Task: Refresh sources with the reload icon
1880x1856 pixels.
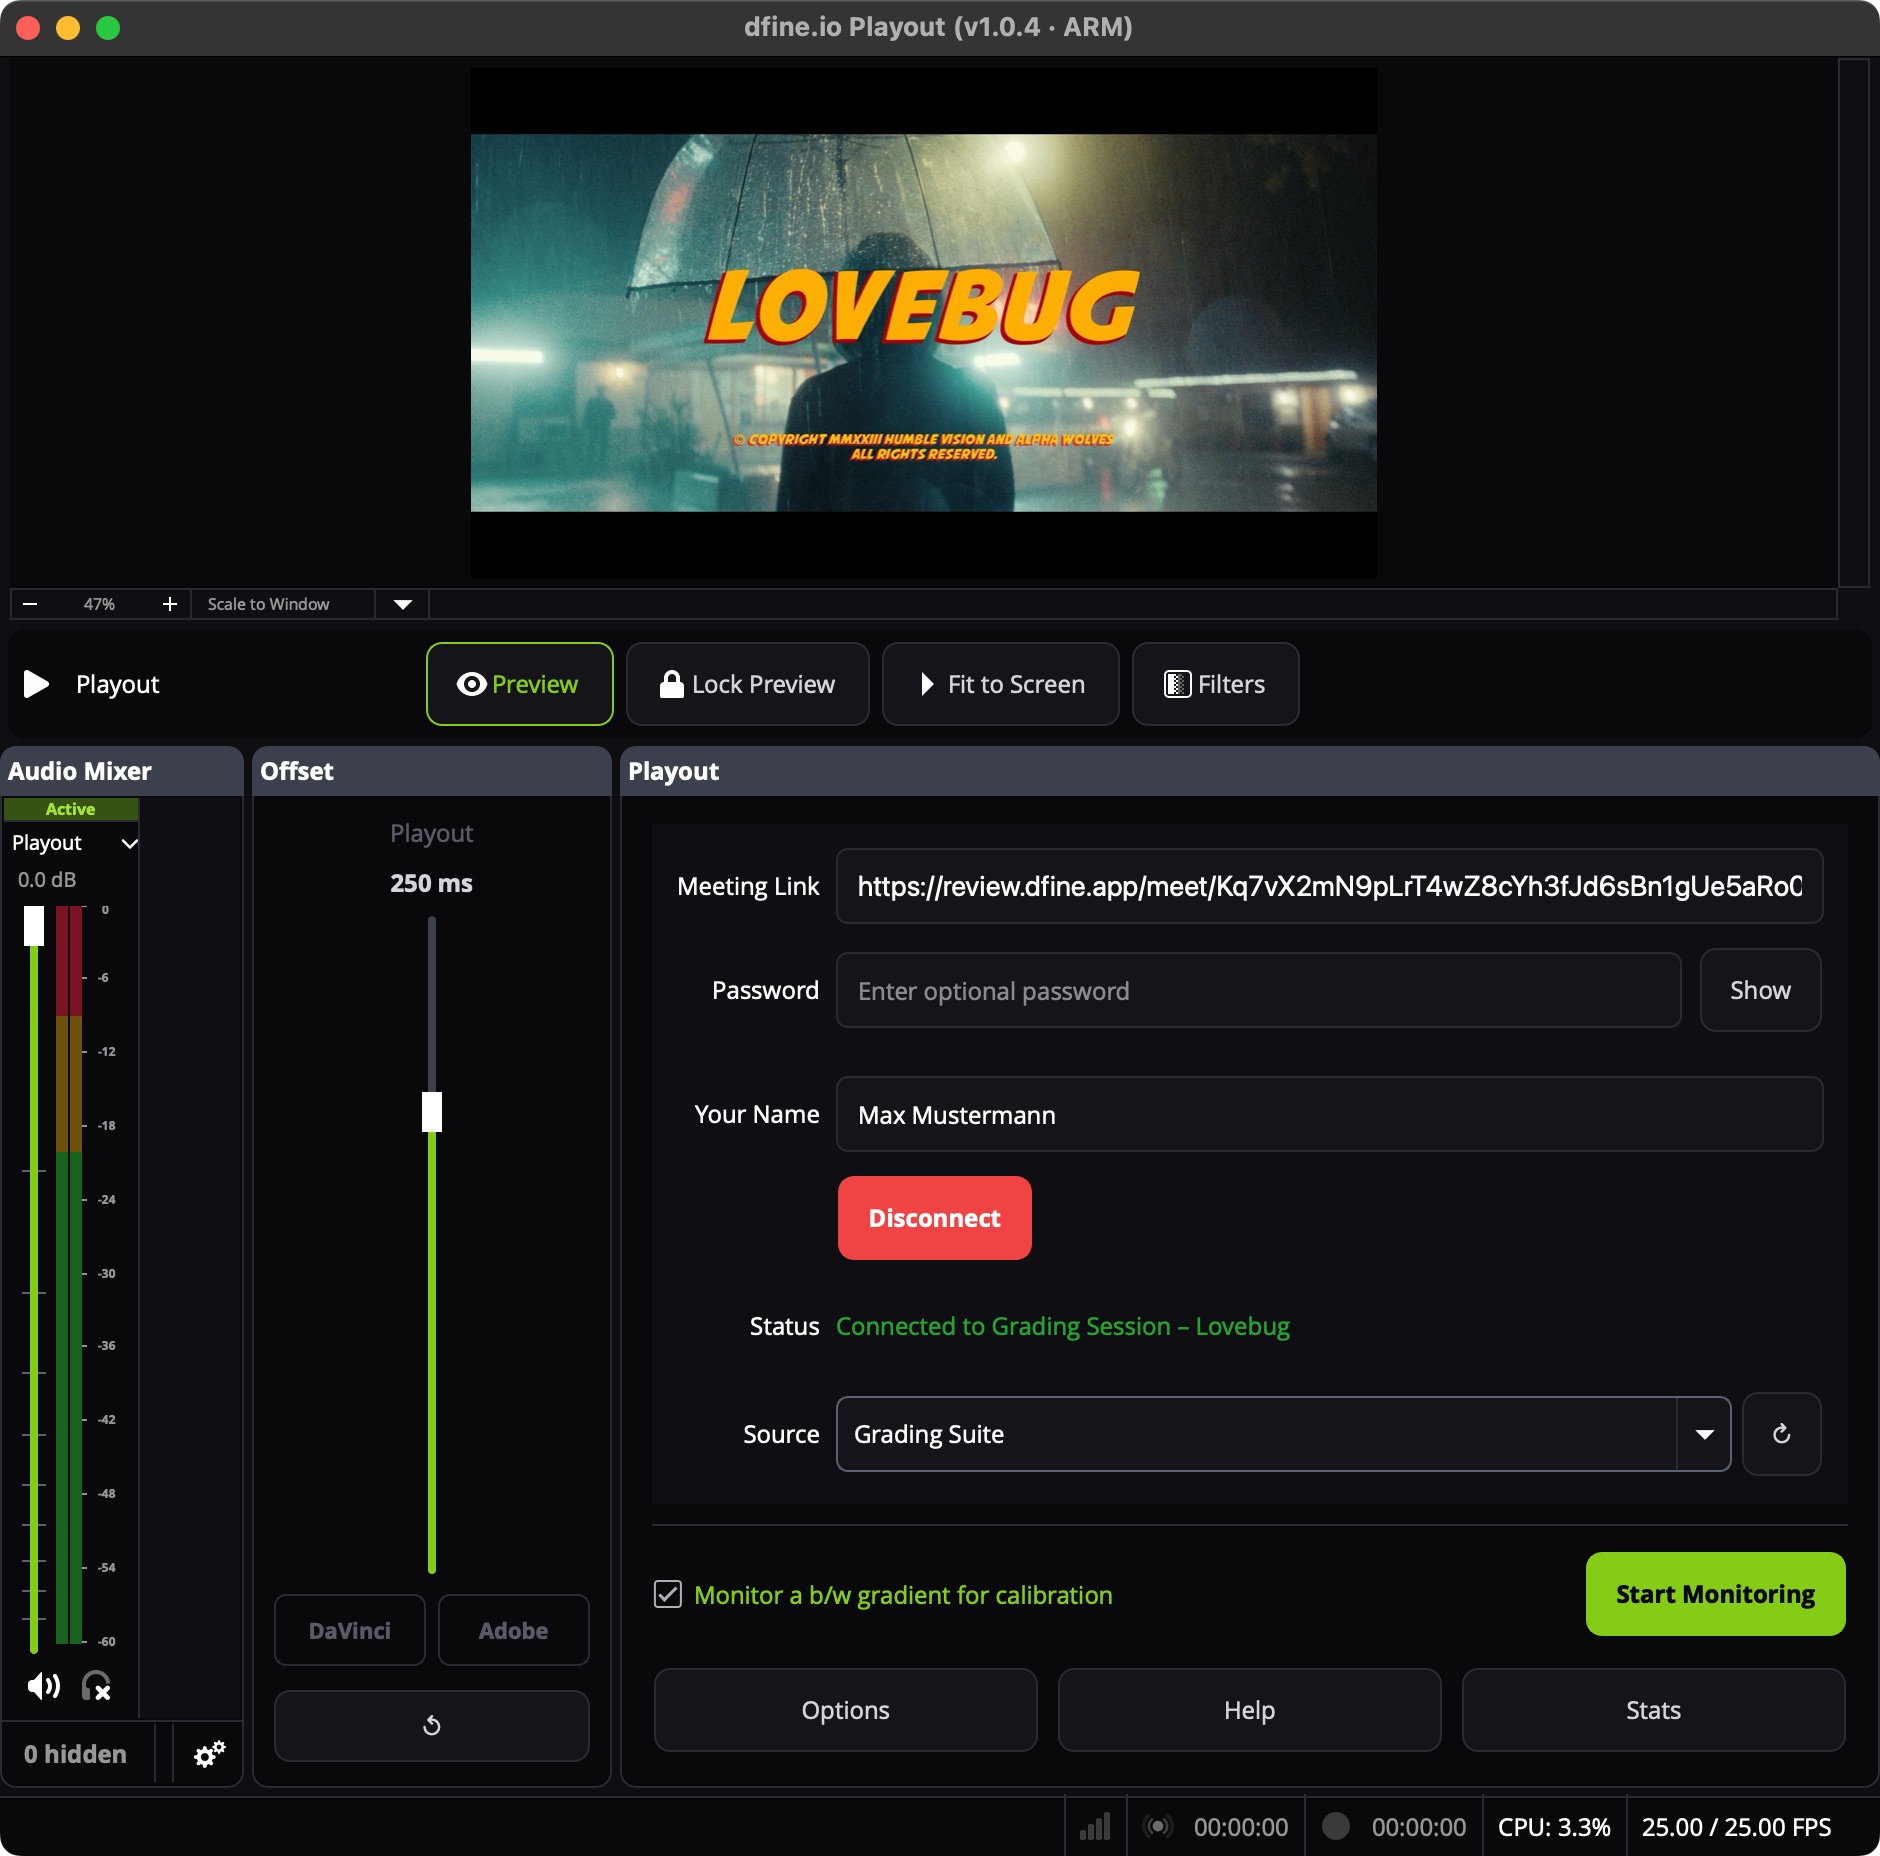Action: (1781, 1434)
